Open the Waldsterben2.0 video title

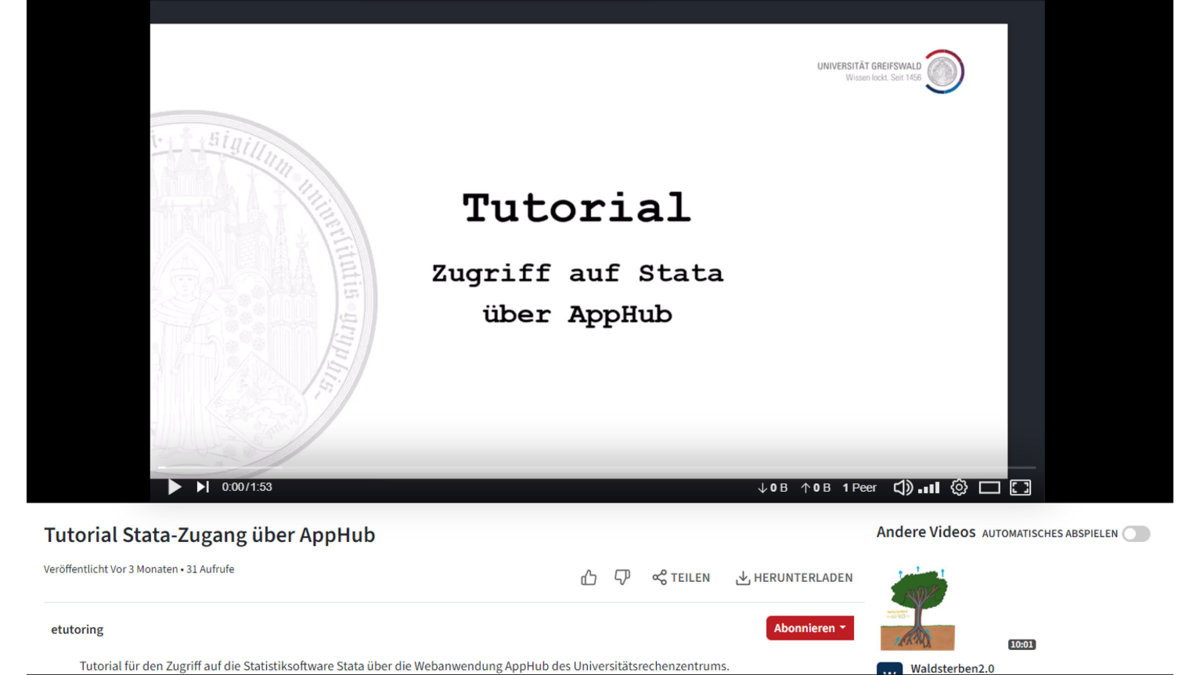click(952, 668)
